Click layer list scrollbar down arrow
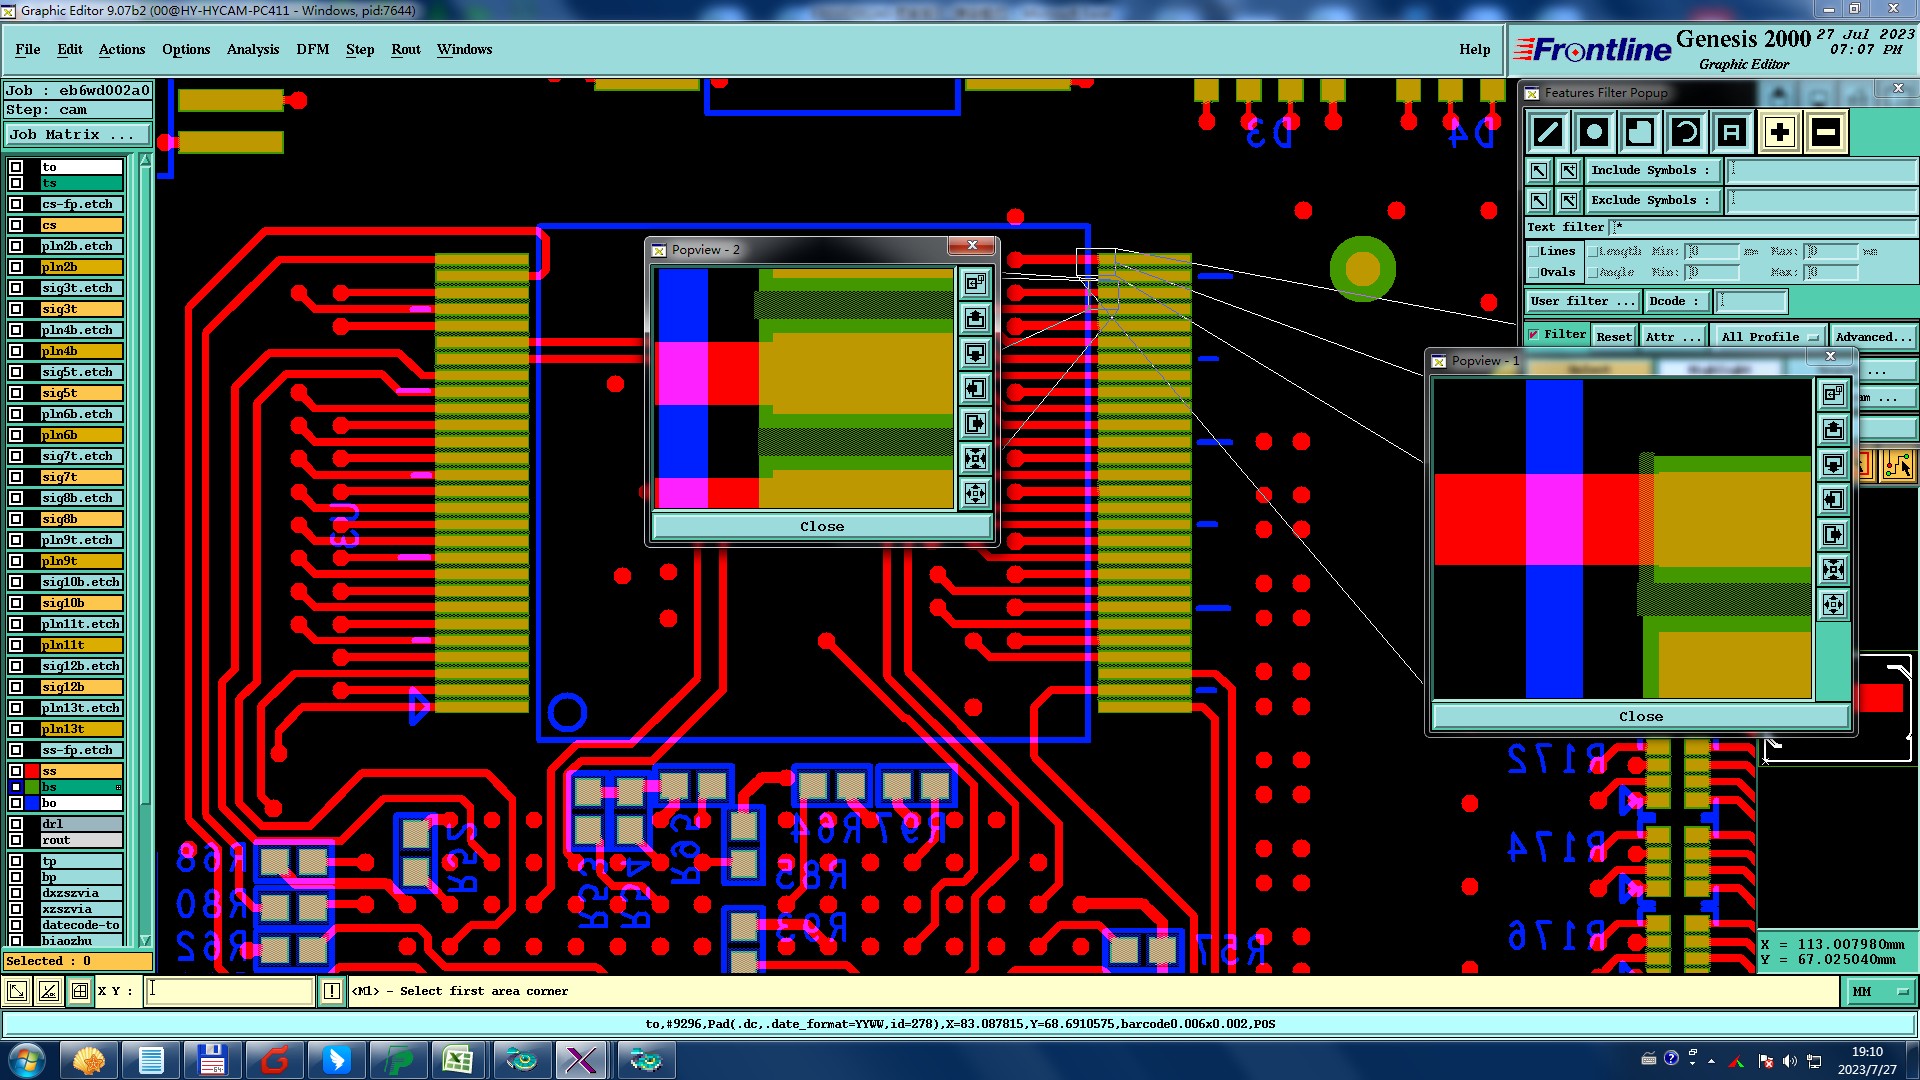This screenshot has height=1080, width=1920. [145, 940]
